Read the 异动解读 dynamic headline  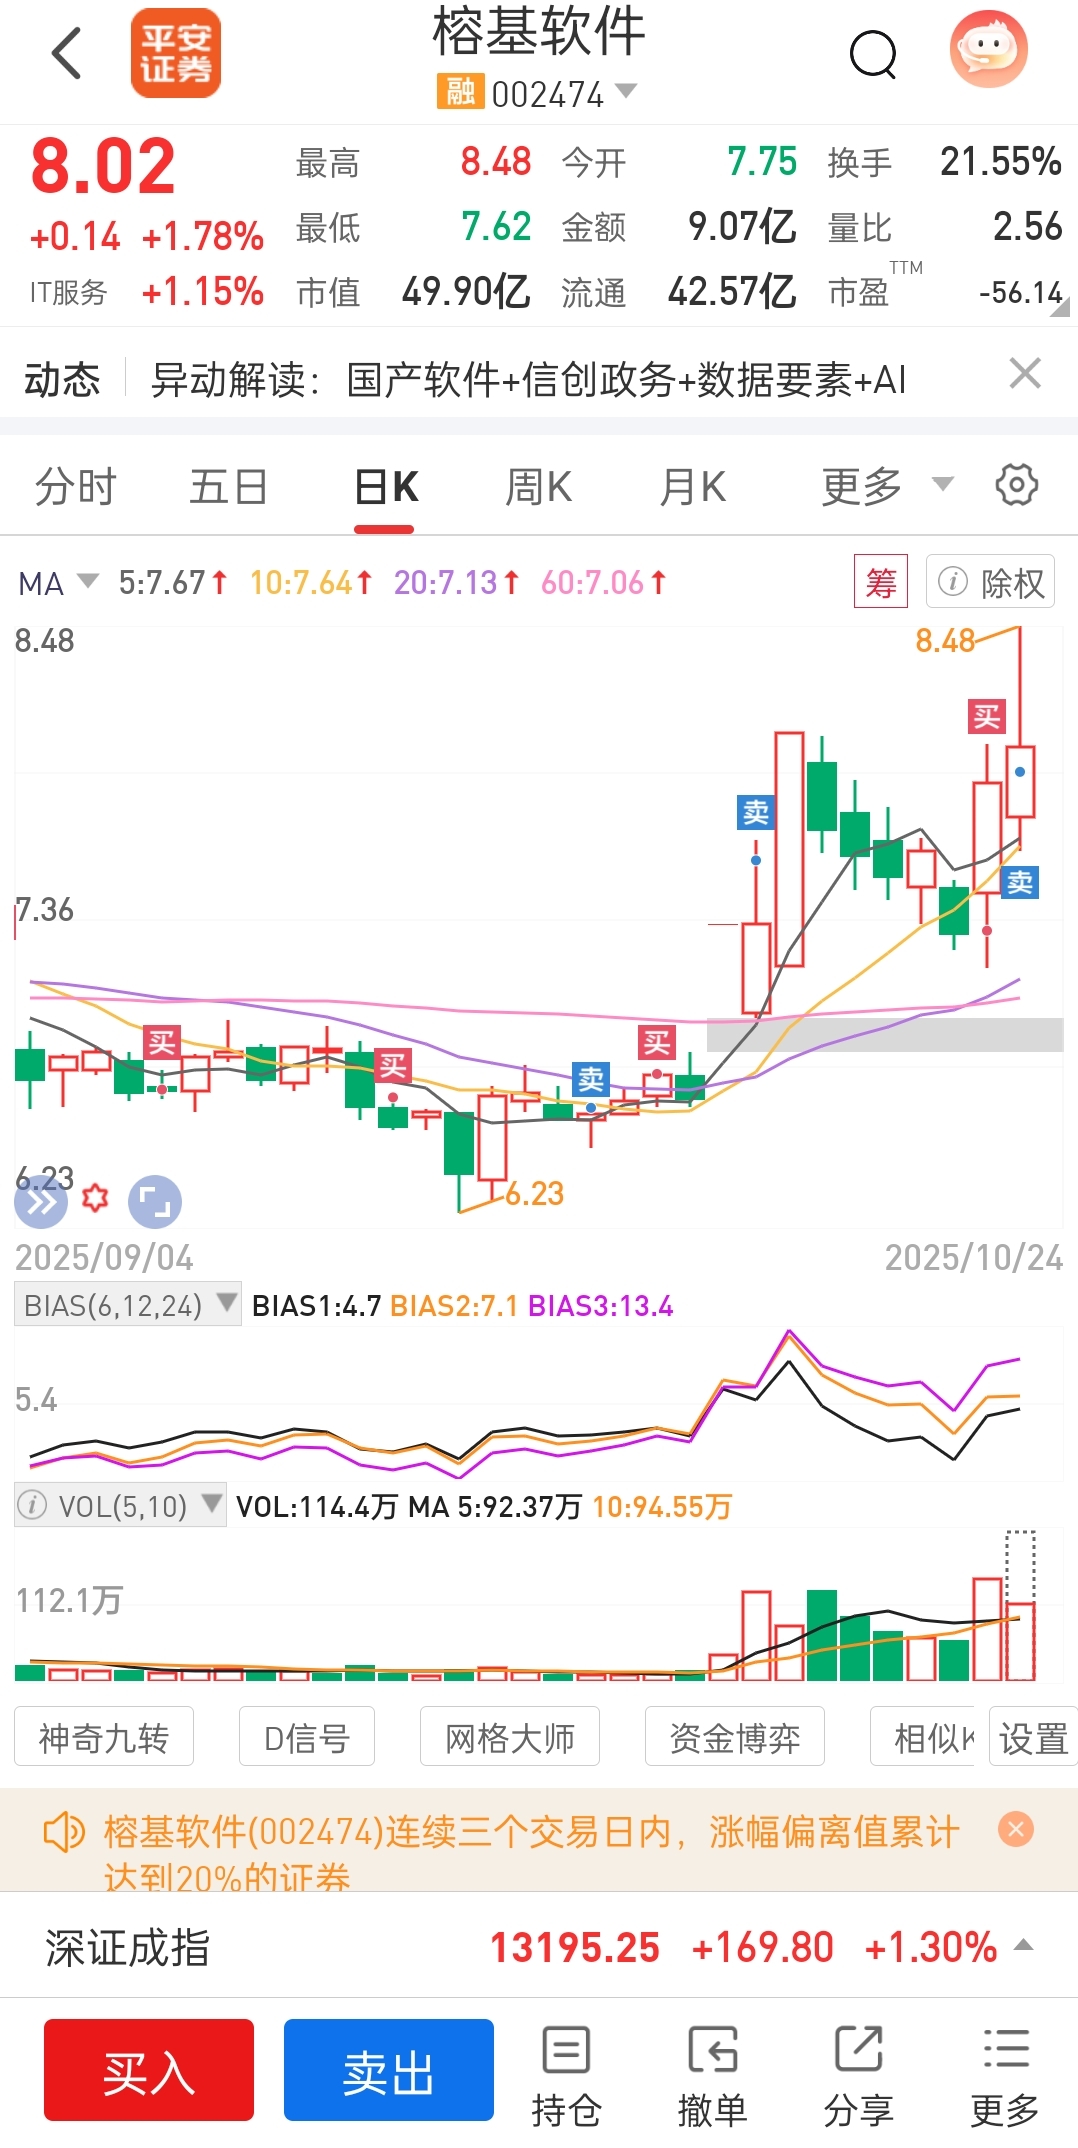528,380
